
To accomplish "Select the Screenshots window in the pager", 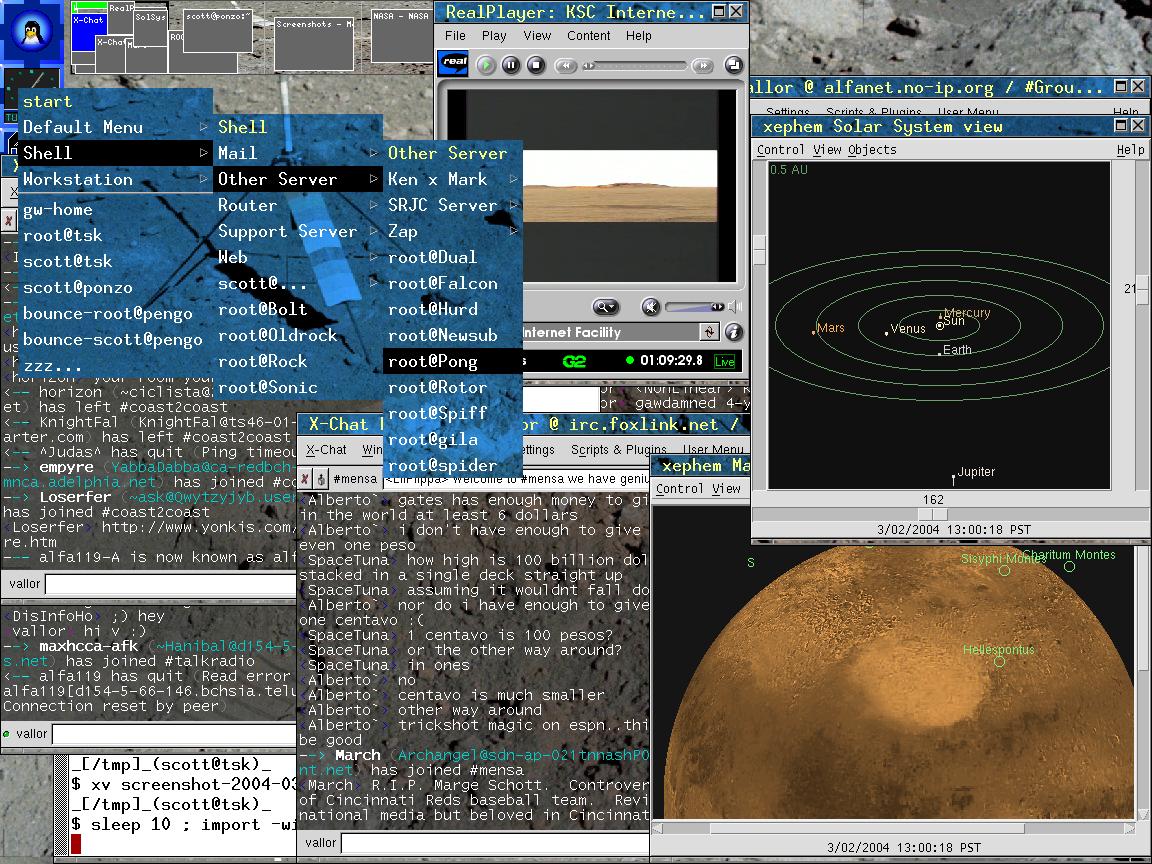I will click(314, 44).
